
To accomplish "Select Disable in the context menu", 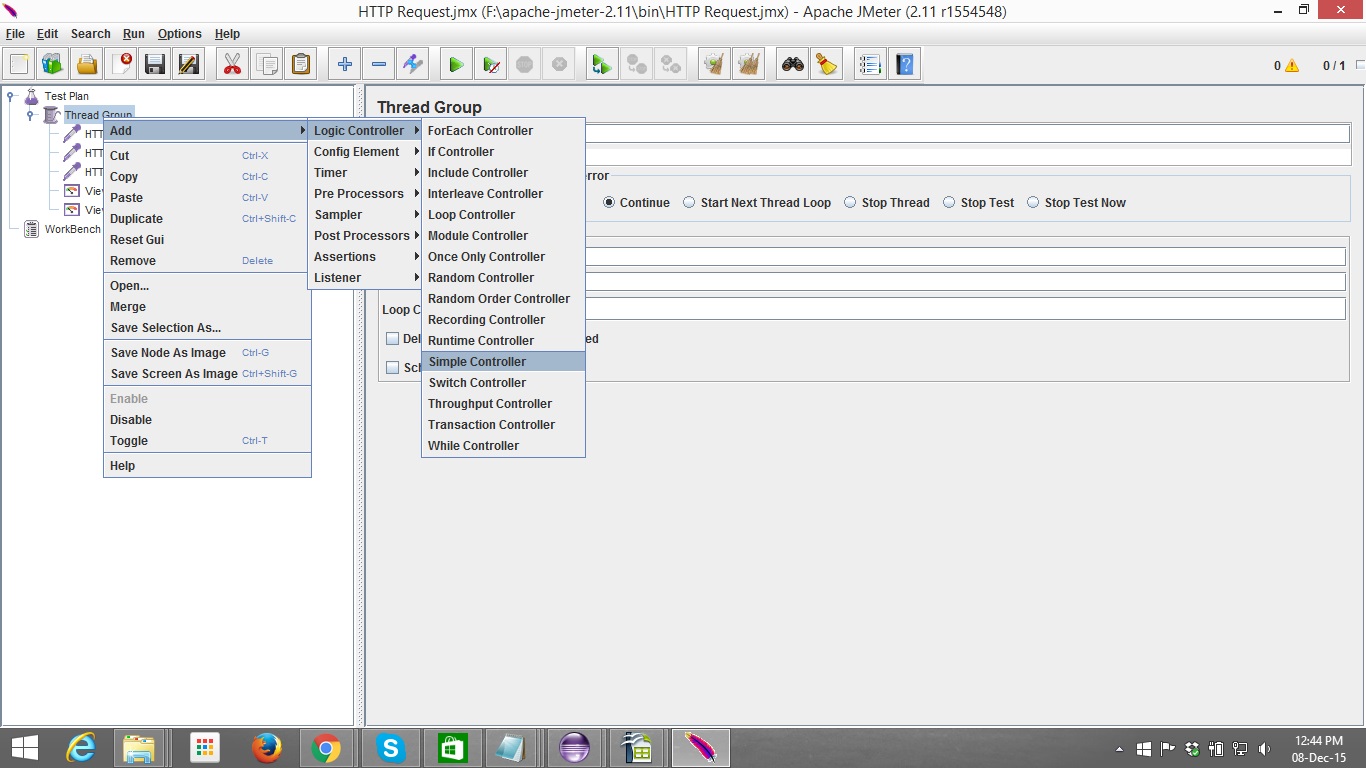I will [207, 420].
